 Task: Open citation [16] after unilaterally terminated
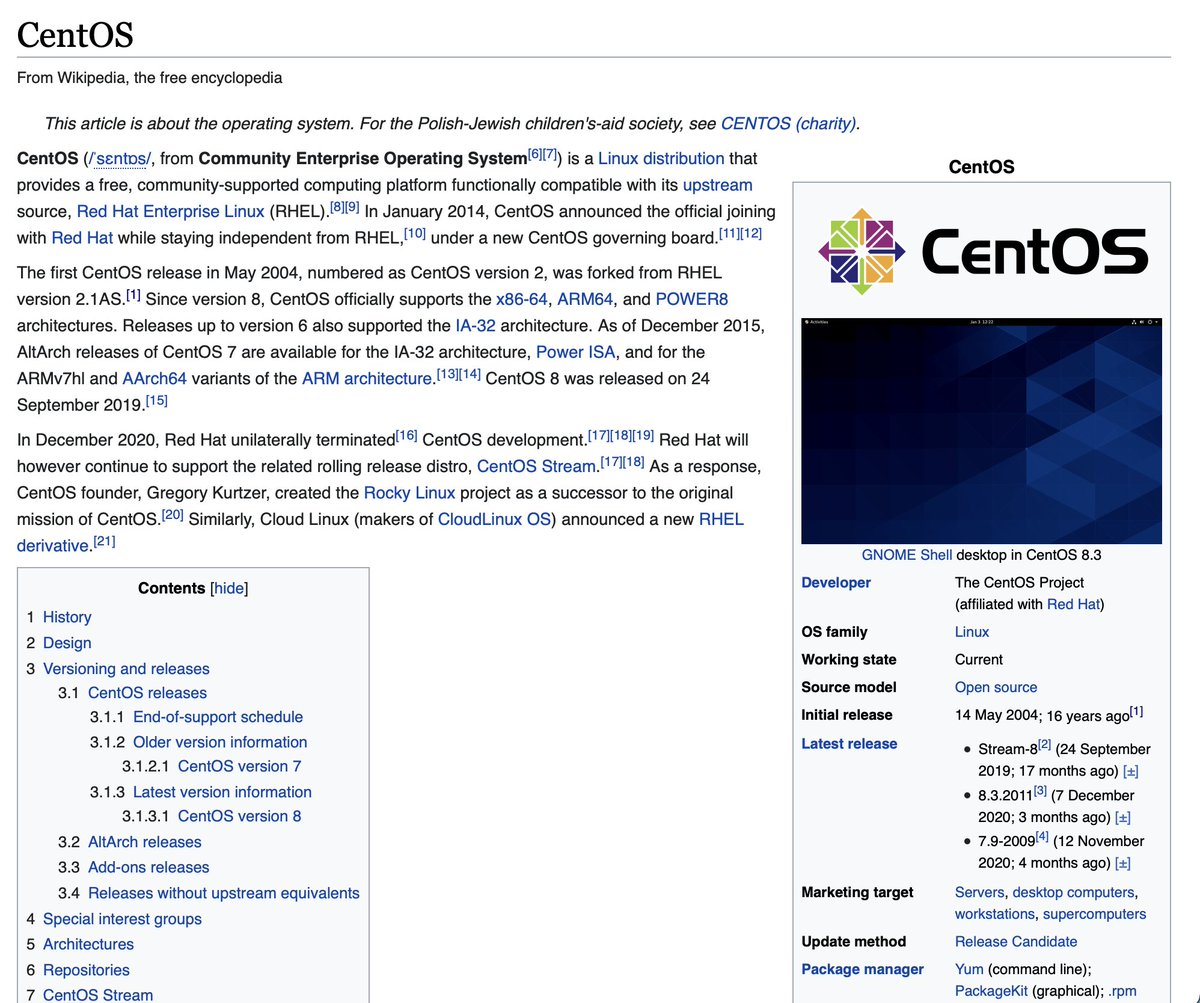[407, 436]
